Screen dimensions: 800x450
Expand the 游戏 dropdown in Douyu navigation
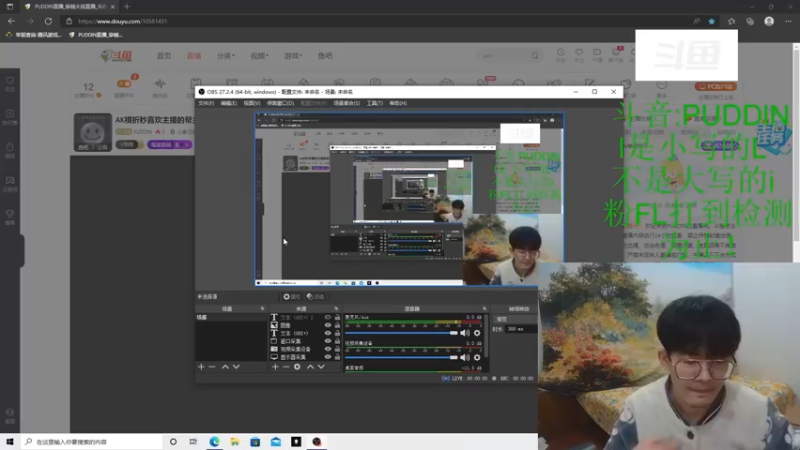click(293, 56)
